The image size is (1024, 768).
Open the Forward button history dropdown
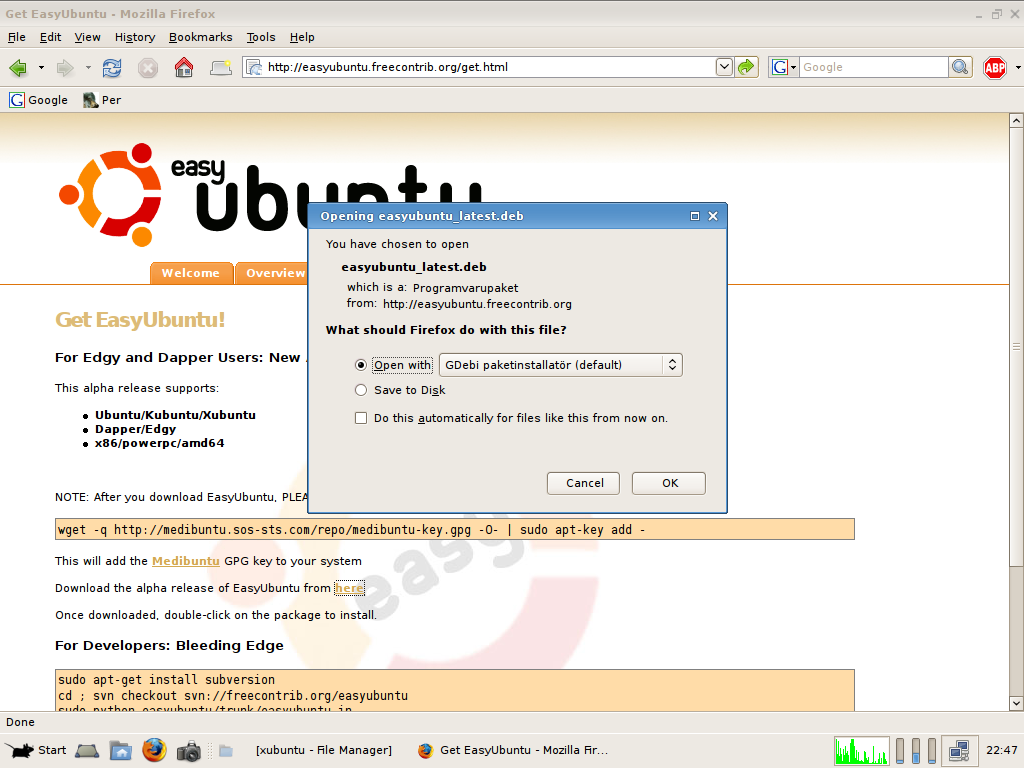tap(88, 67)
